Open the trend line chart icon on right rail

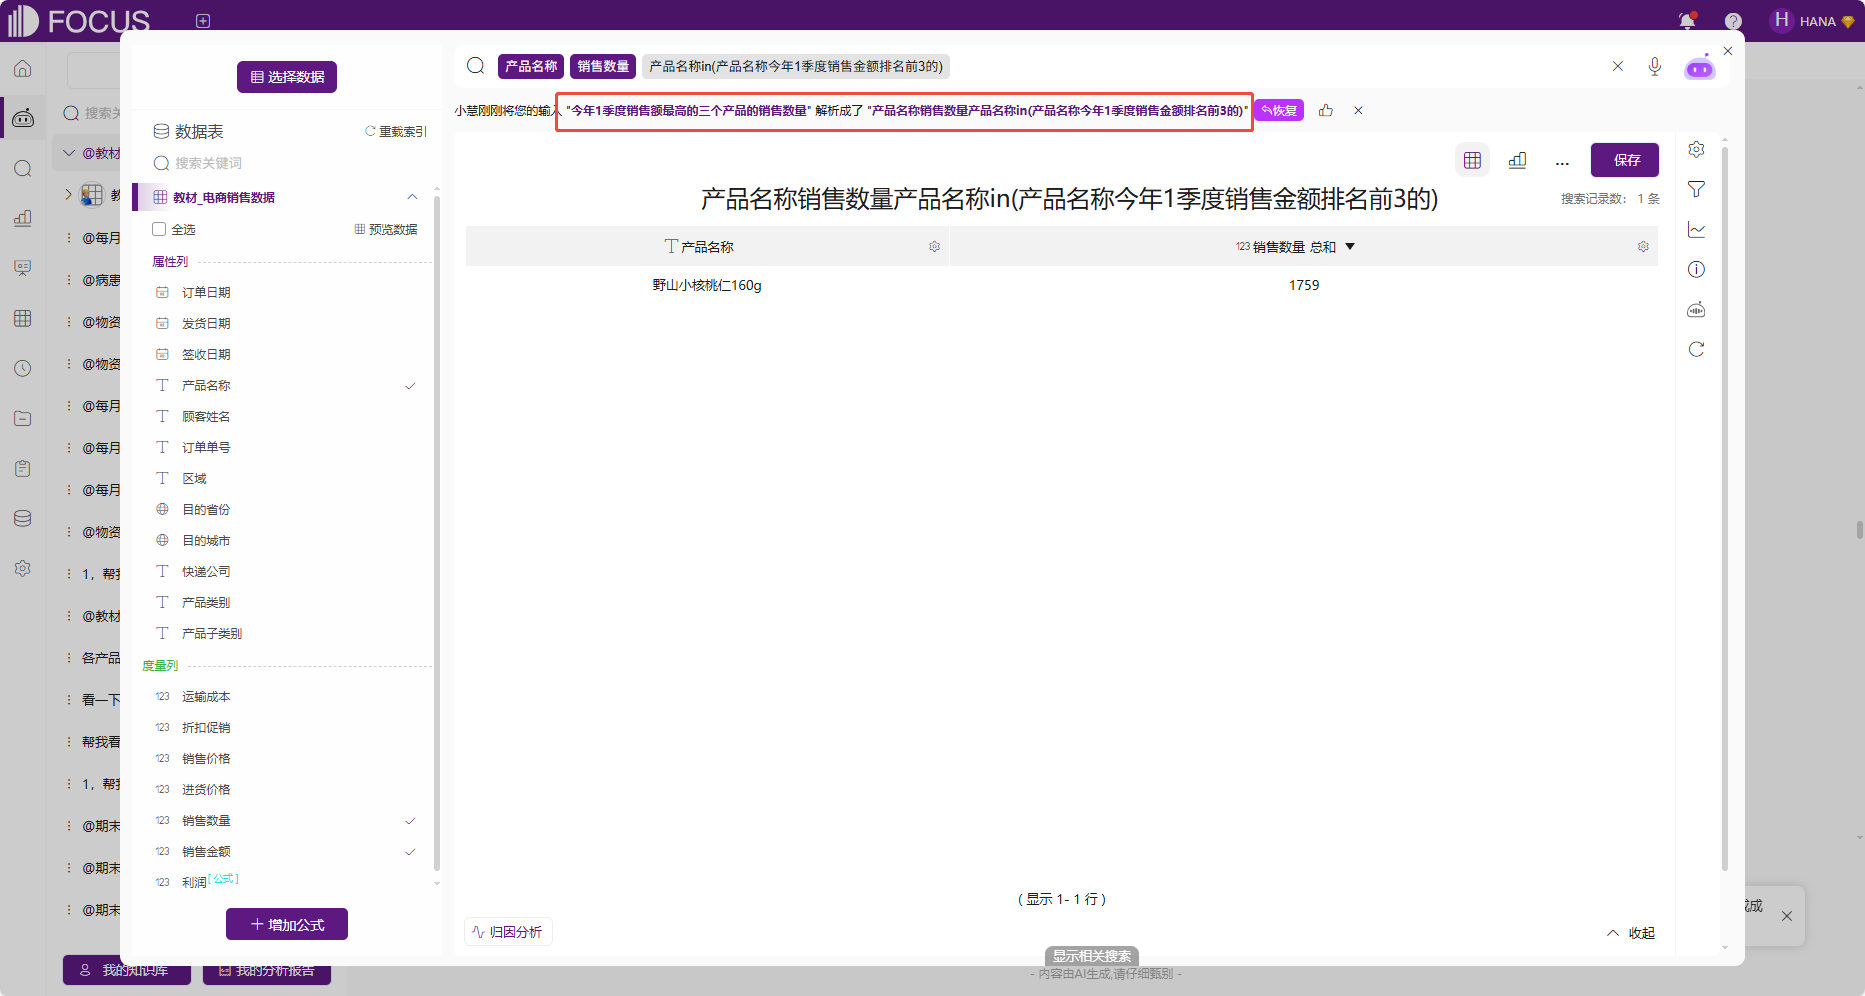tap(1696, 229)
